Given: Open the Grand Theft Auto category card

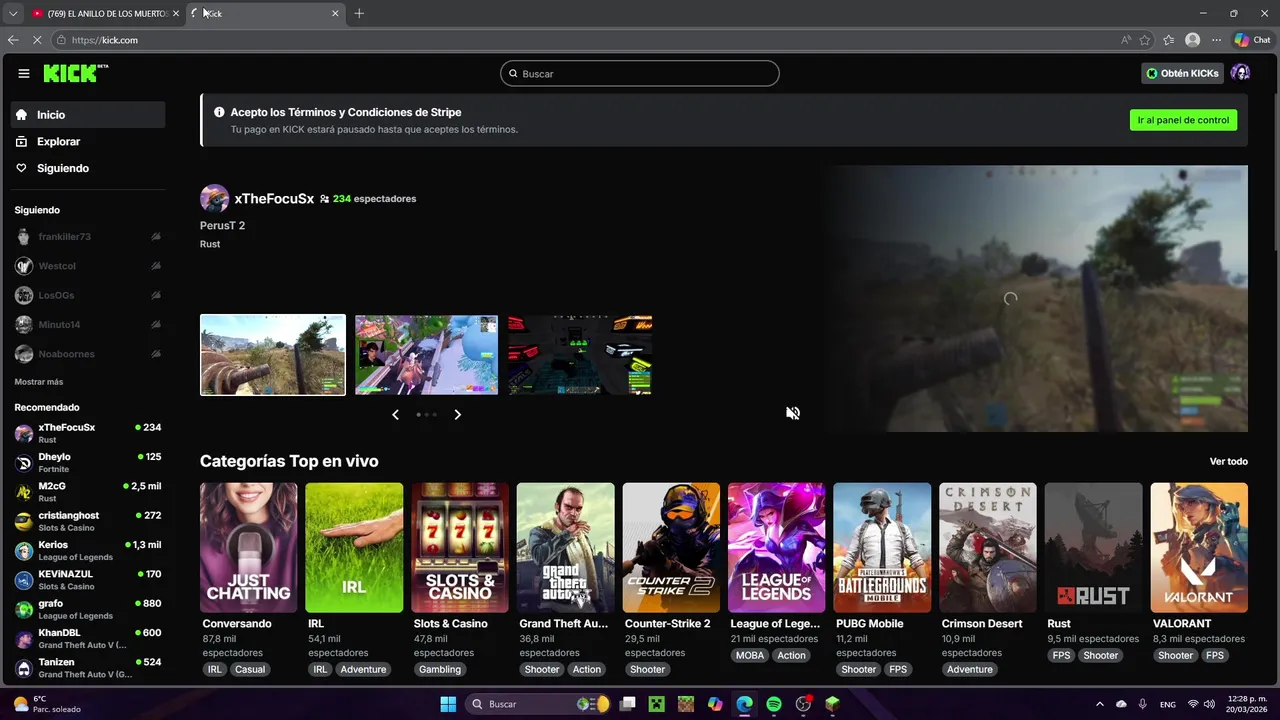Looking at the screenshot, I should pyautogui.click(x=565, y=548).
